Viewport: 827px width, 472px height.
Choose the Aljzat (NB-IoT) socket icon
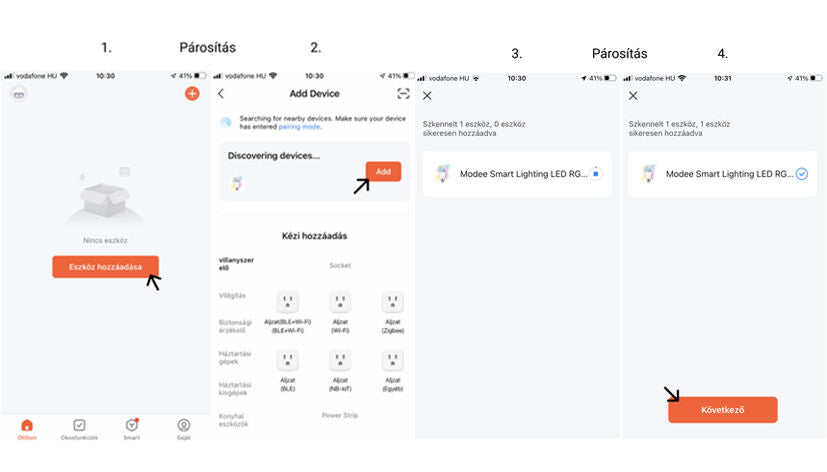click(340, 361)
